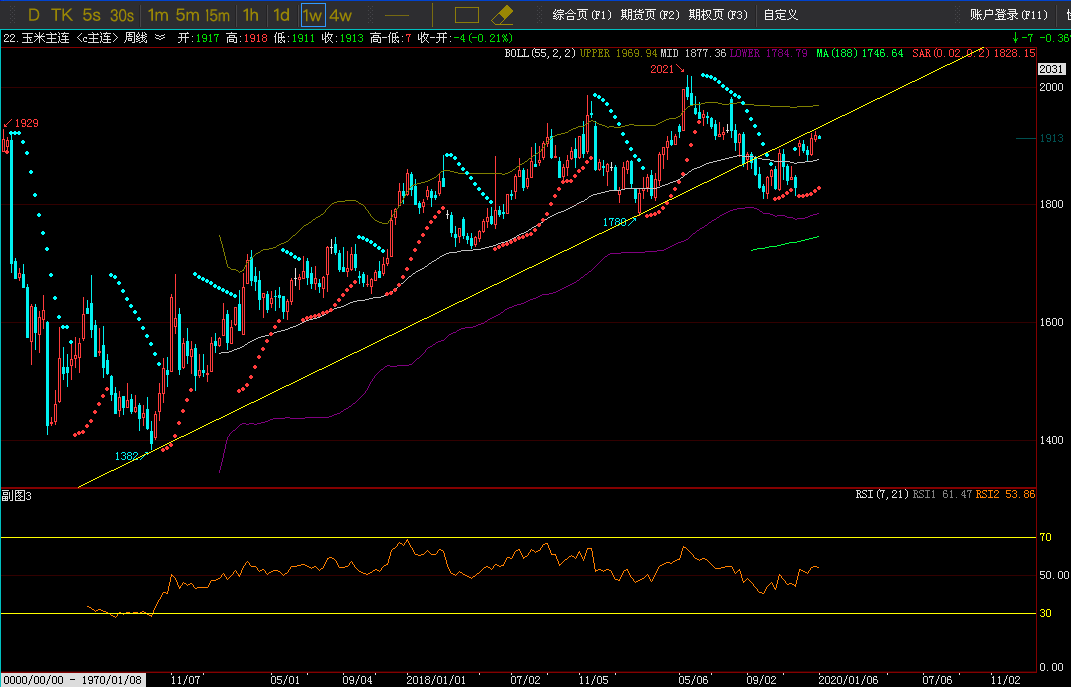Click the BOLL(55,2,2) indicator label

540,53
